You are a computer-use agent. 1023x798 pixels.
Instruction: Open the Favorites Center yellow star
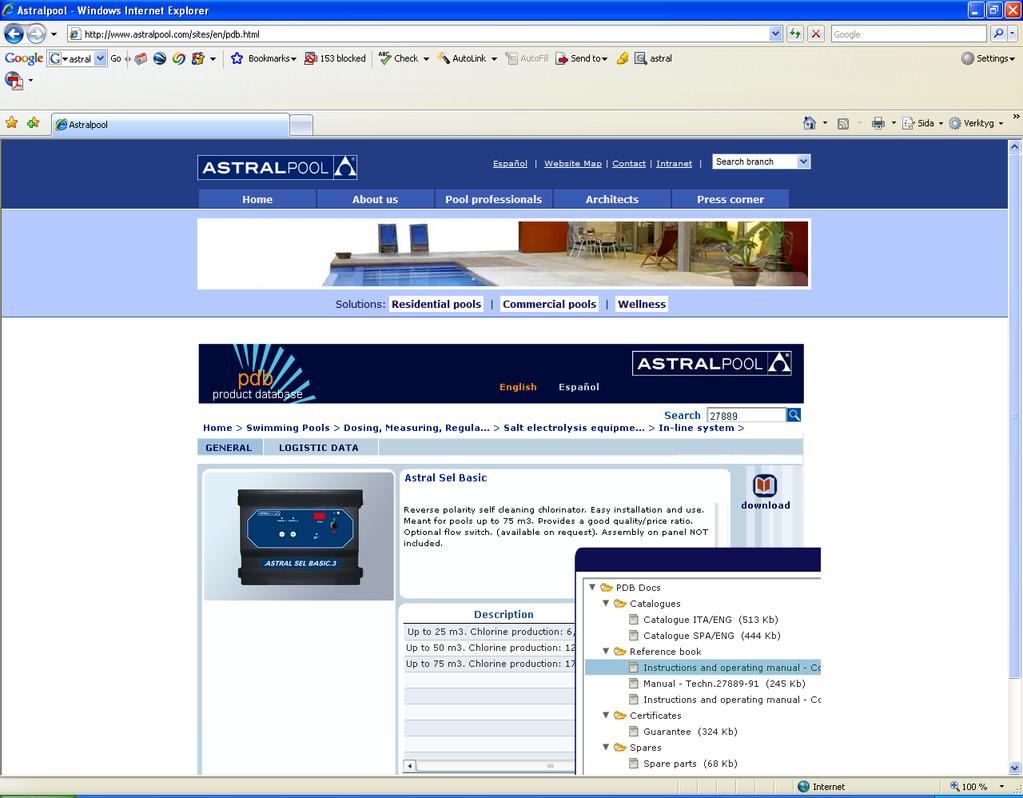point(12,123)
